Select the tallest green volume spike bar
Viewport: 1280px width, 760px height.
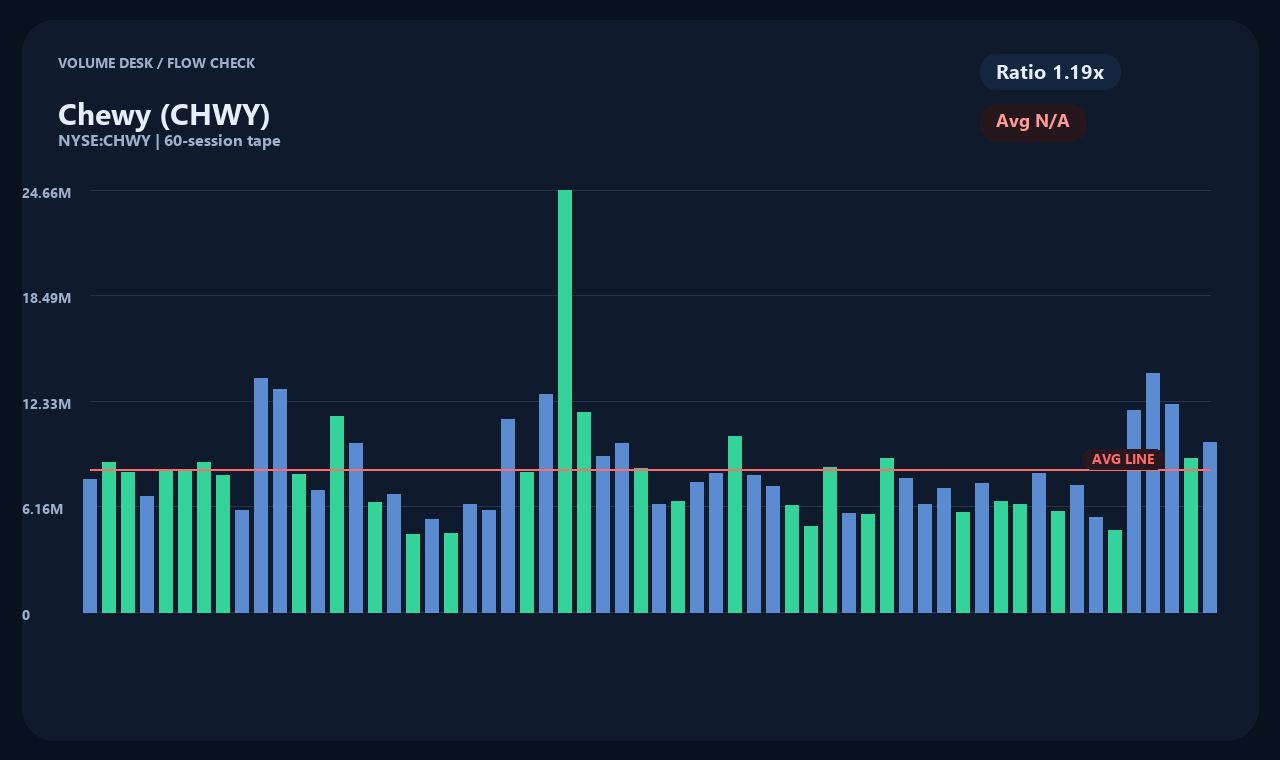coord(565,401)
